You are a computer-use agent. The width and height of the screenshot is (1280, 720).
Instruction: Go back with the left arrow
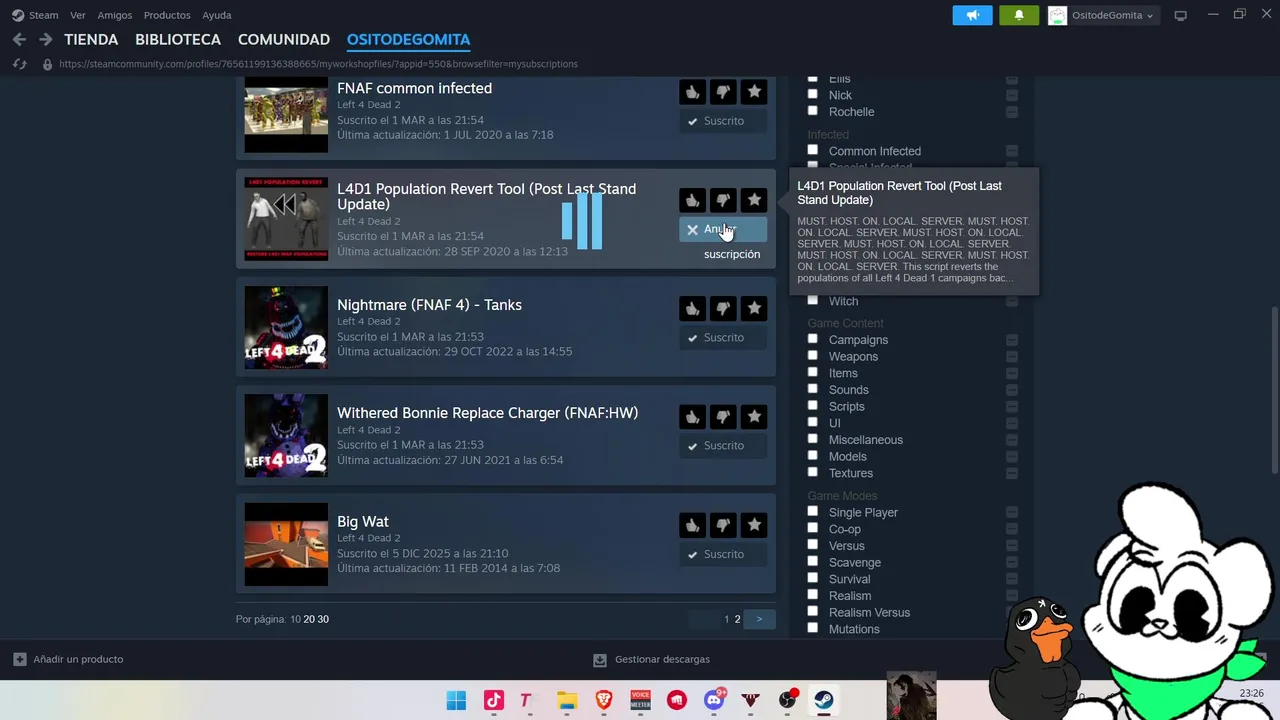pyautogui.click(x=19, y=40)
